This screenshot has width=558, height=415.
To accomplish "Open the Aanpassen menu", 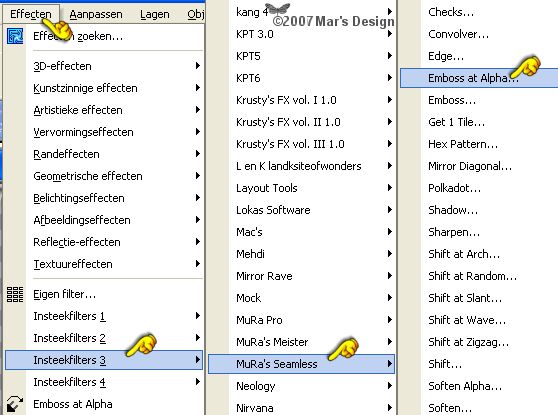I will click(96, 14).
